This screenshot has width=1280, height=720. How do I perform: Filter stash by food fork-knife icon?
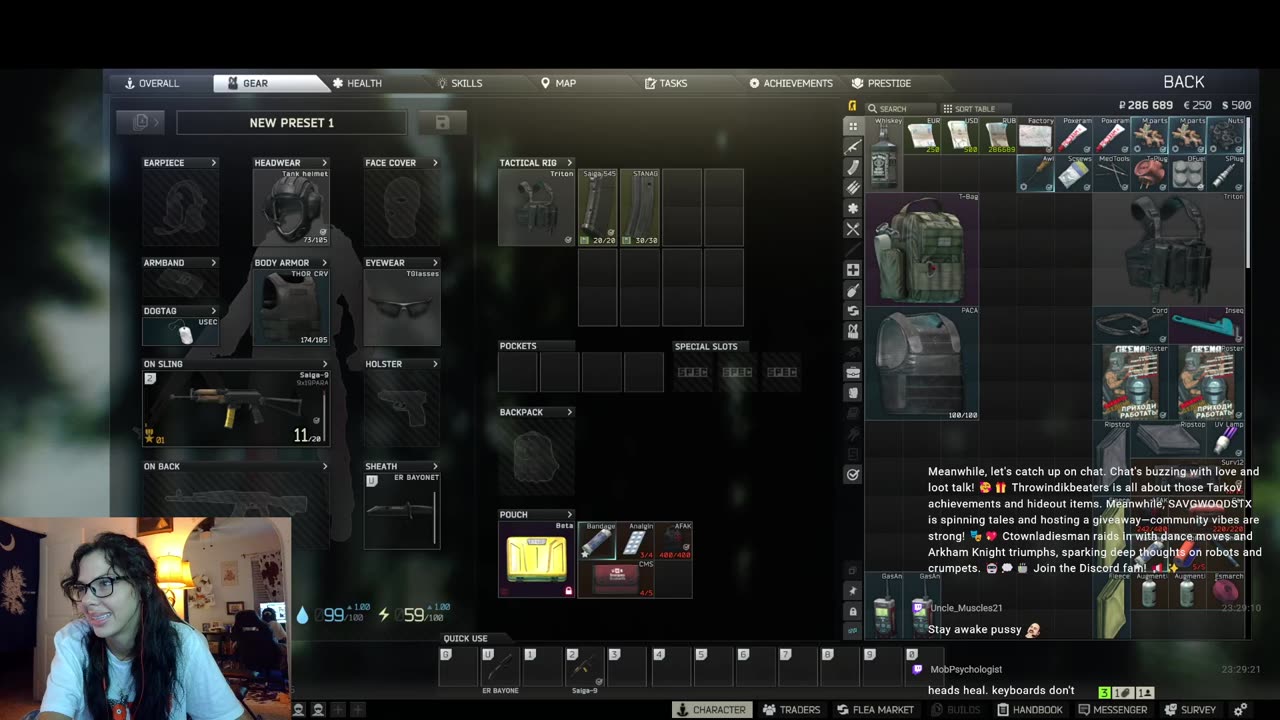click(x=853, y=229)
